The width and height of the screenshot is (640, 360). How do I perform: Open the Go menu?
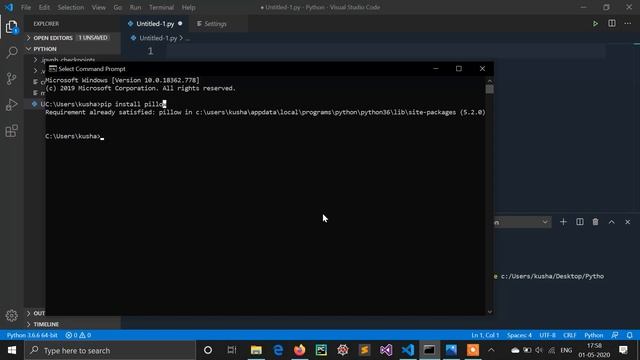(x=118, y=7)
